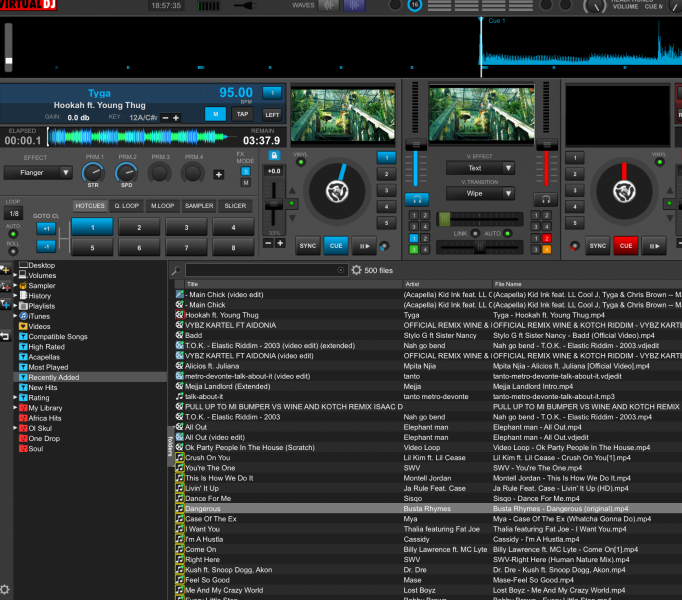Image resolution: width=682 pixels, height=600 pixels.
Task: Click the add filter folder sidebar icon
Action: pos(5,305)
